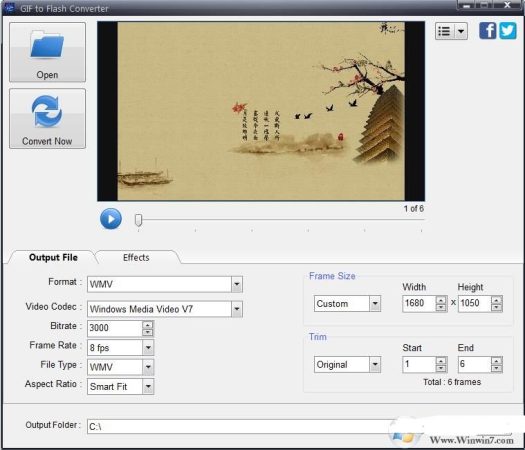Click the Convert Now button
The height and width of the screenshot is (450, 525).
47,119
